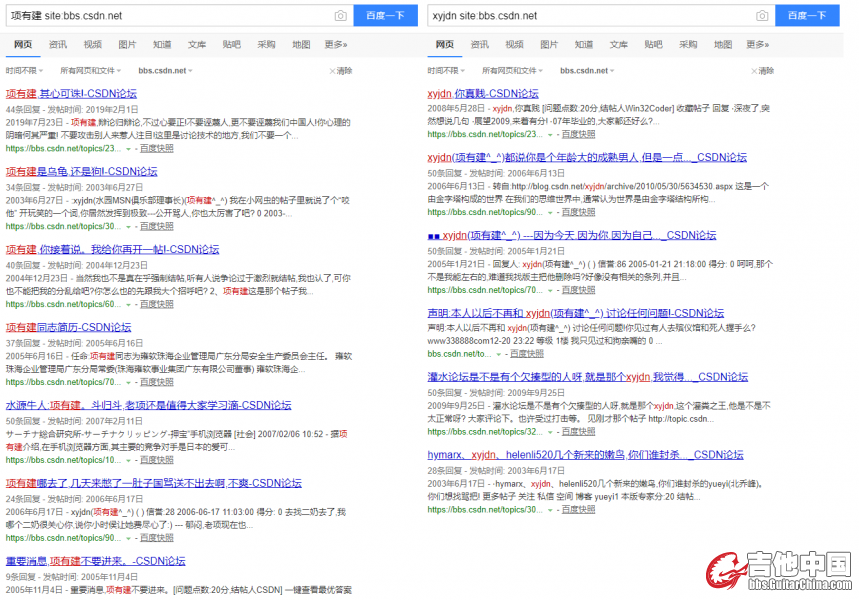Open 时间不限 time filter on 项有建 results
The image size is (859, 600).
coord(24,71)
